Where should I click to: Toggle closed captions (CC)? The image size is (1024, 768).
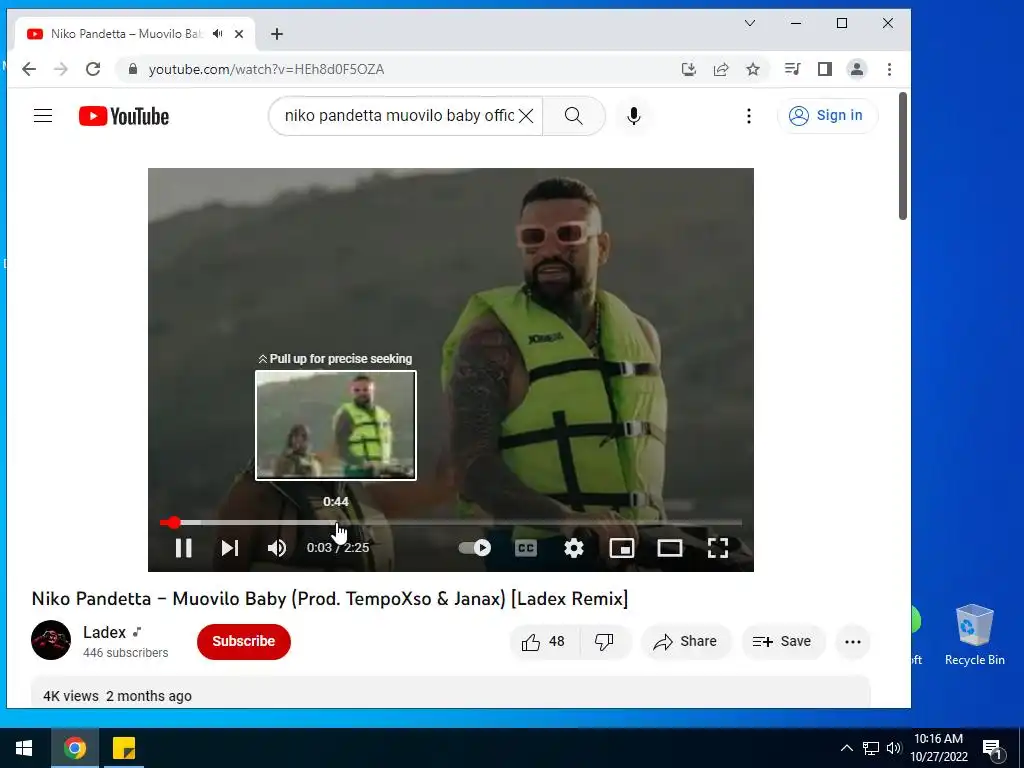click(526, 548)
